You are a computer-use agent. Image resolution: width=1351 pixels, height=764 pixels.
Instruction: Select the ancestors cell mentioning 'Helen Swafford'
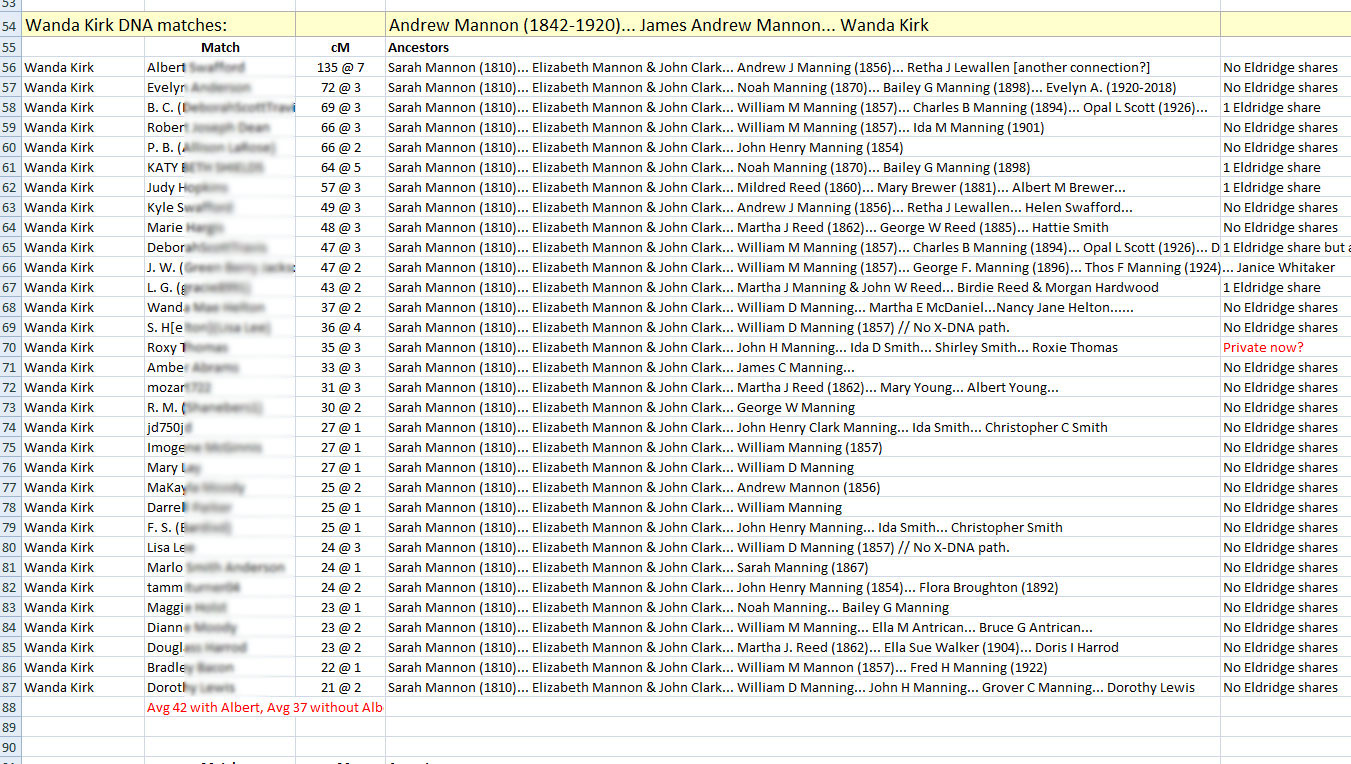tap(803, 207)
